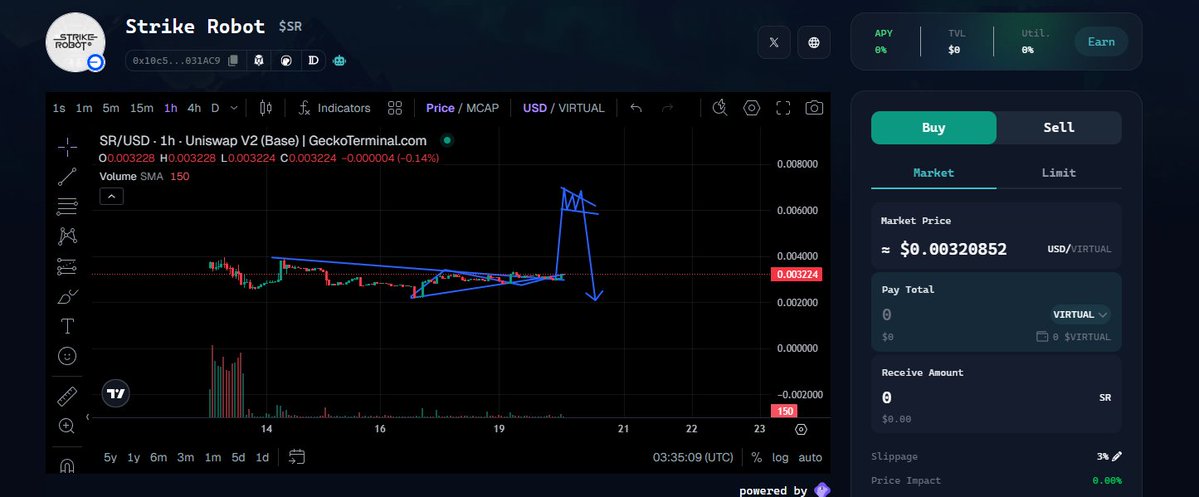The width and height of the screenshot is (1199, 497).
Task: Open the CoinGecko link icon
Action: click(x=286, y=60)
